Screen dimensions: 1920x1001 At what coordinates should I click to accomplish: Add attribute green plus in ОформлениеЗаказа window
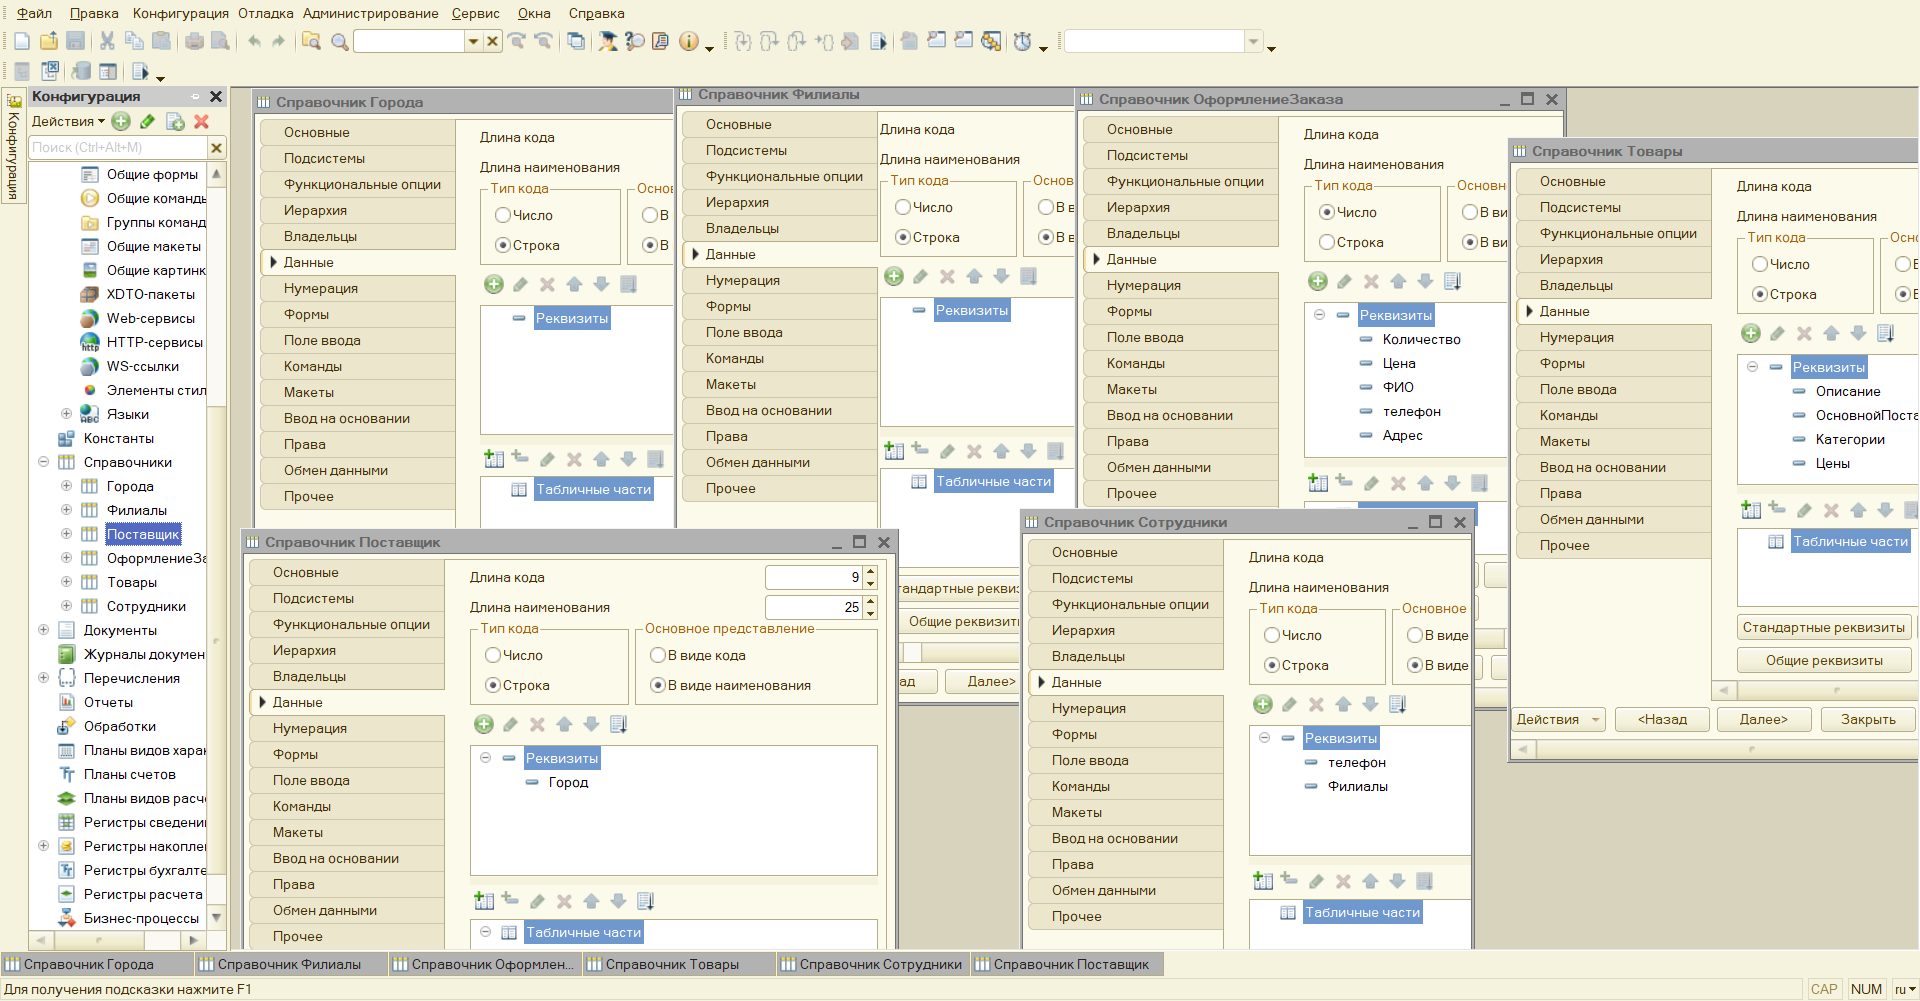pyautogui.click(x=1318, y=281)
